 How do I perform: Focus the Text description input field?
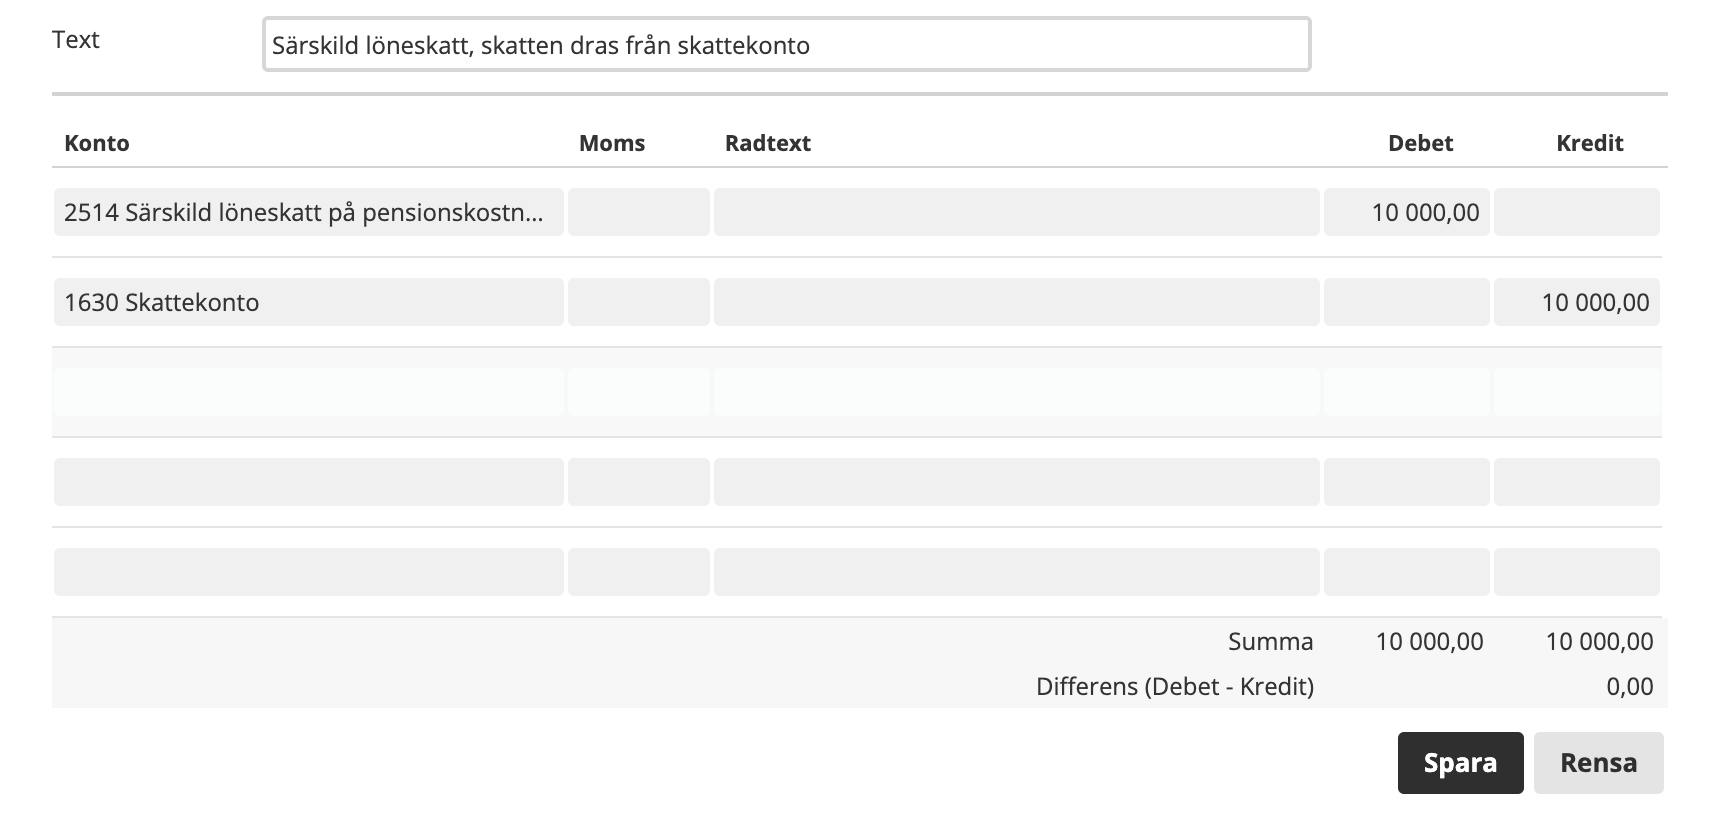786,44
